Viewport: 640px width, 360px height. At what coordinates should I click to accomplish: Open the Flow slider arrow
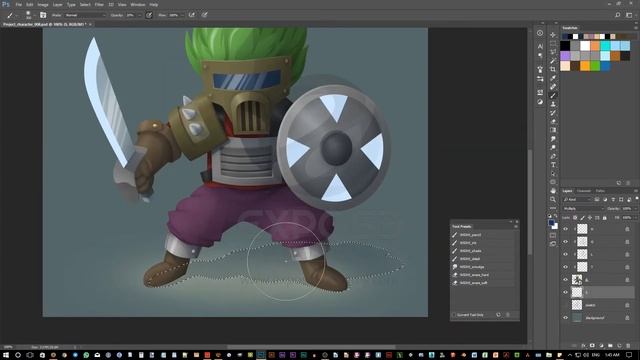(x=182, y=15)
